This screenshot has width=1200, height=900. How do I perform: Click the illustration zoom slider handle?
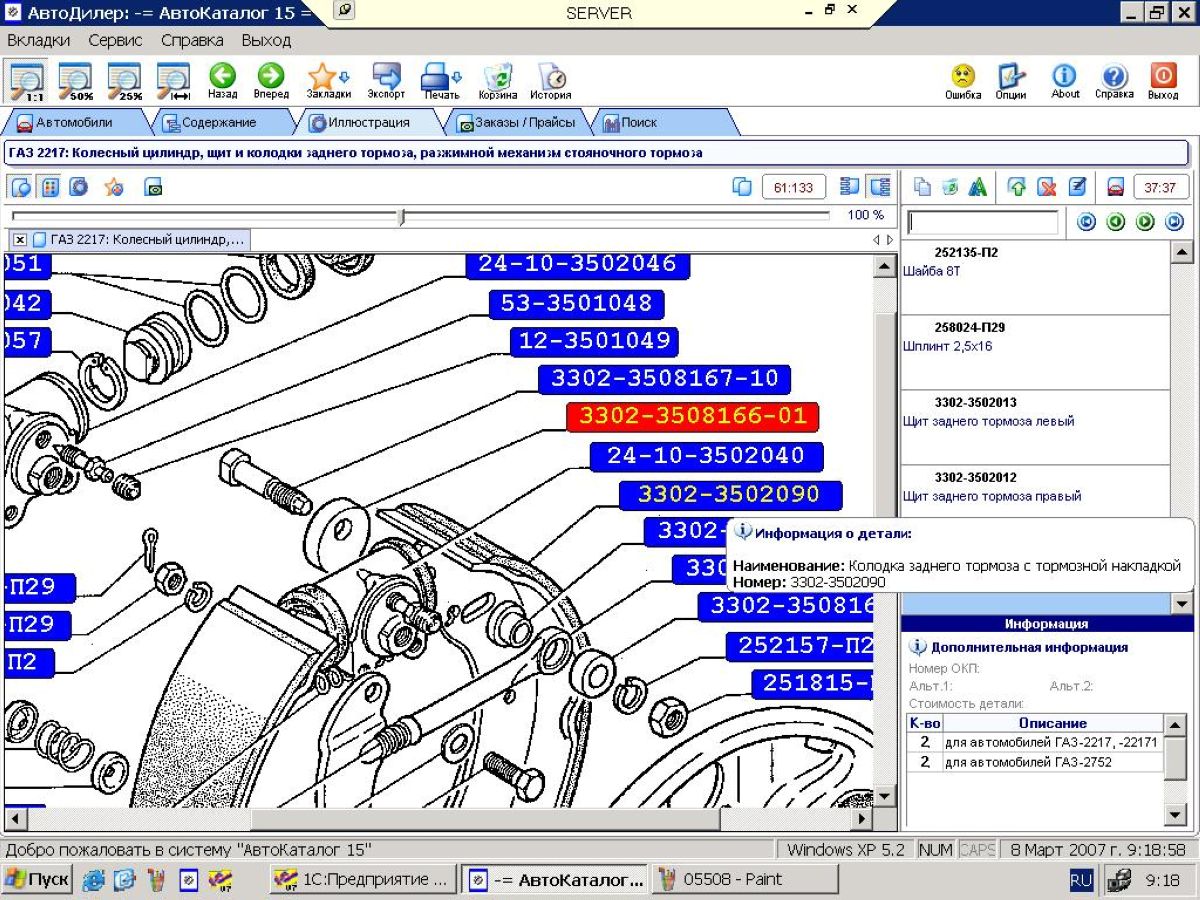click(401, 216)
